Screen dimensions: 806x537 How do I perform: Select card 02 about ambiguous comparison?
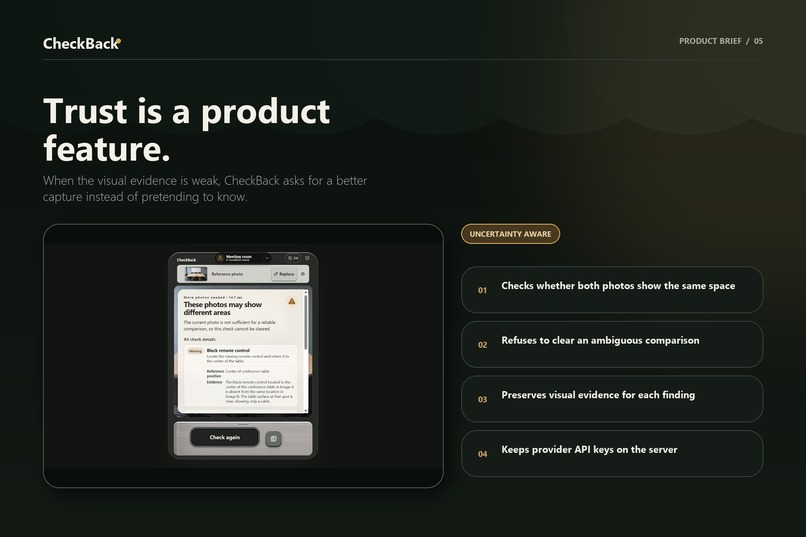(x=612, y=344)
